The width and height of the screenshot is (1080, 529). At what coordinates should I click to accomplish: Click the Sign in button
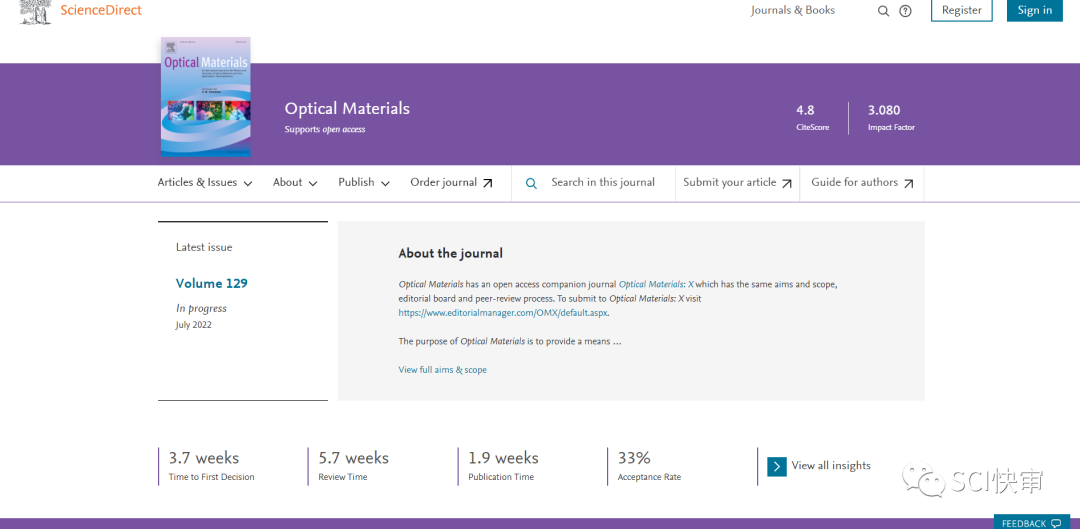point(1034,10)
